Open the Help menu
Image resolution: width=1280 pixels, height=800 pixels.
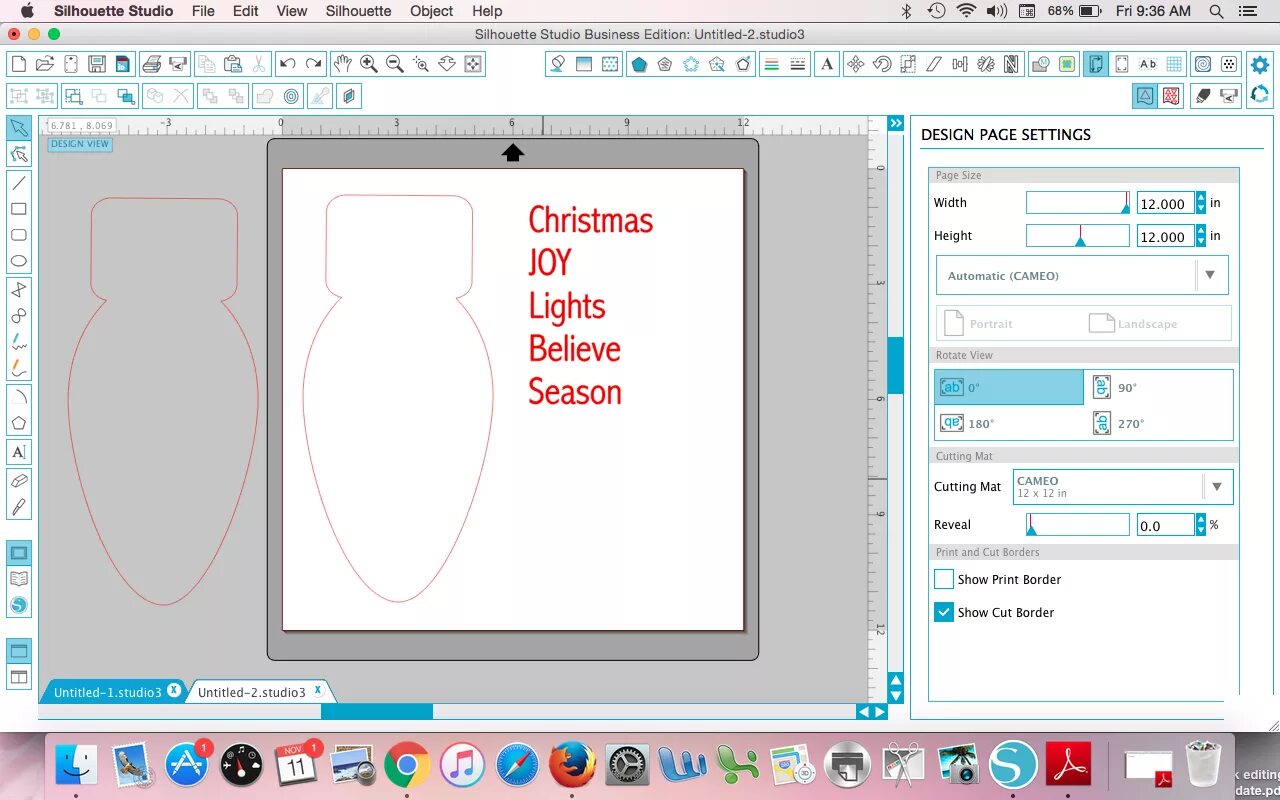coord(487,11)
